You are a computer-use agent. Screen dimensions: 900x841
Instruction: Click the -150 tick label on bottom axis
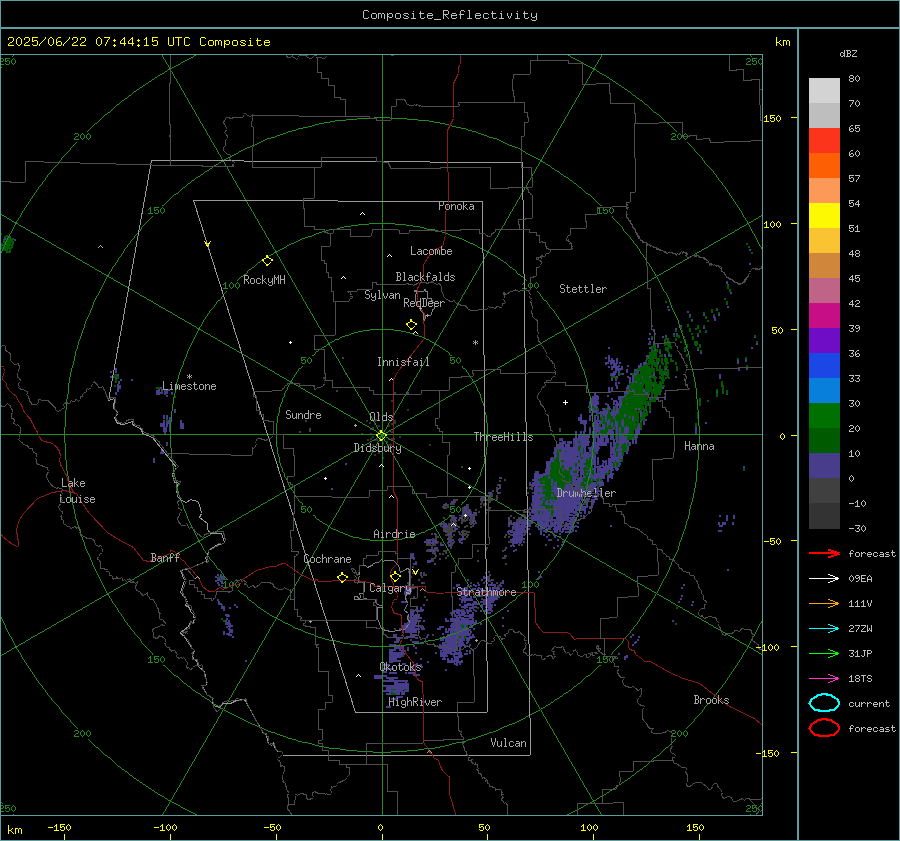[59, 827]
